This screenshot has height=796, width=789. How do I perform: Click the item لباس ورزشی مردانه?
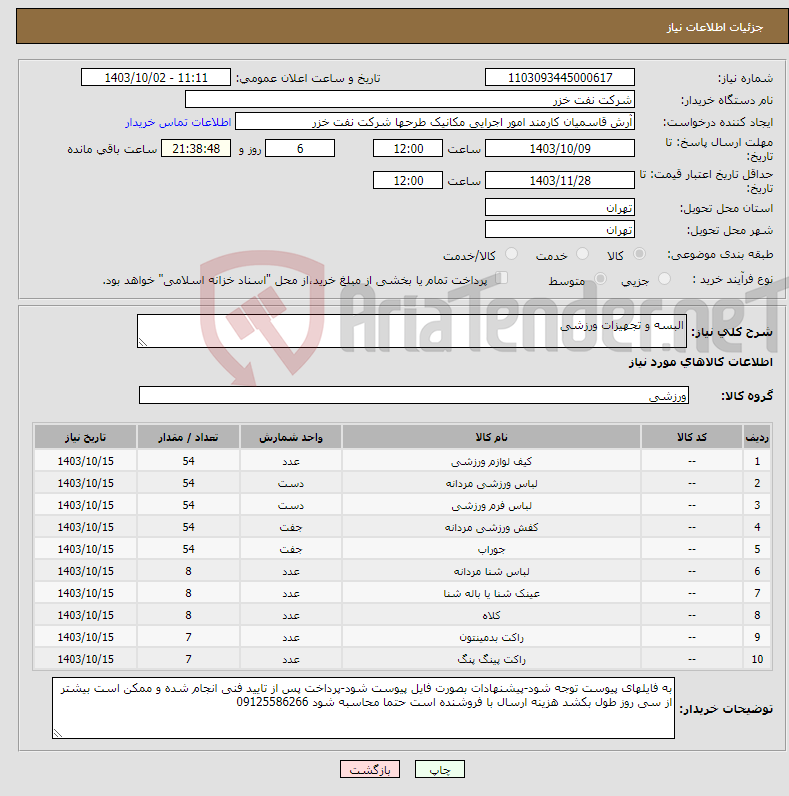pyautogui.click(x=491, y=483)
